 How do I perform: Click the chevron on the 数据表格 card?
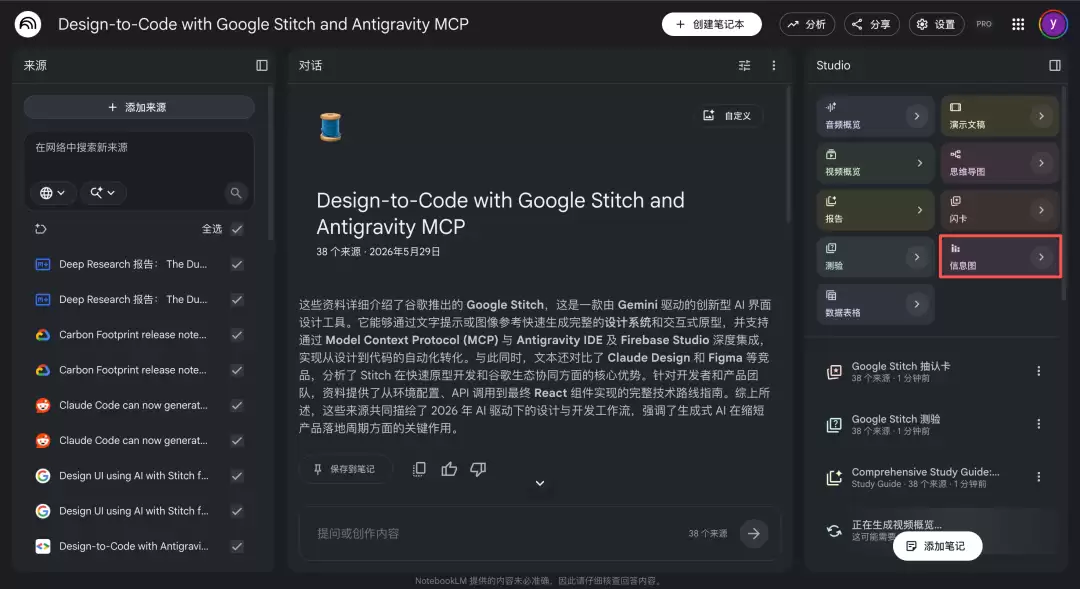pos(917,303)
